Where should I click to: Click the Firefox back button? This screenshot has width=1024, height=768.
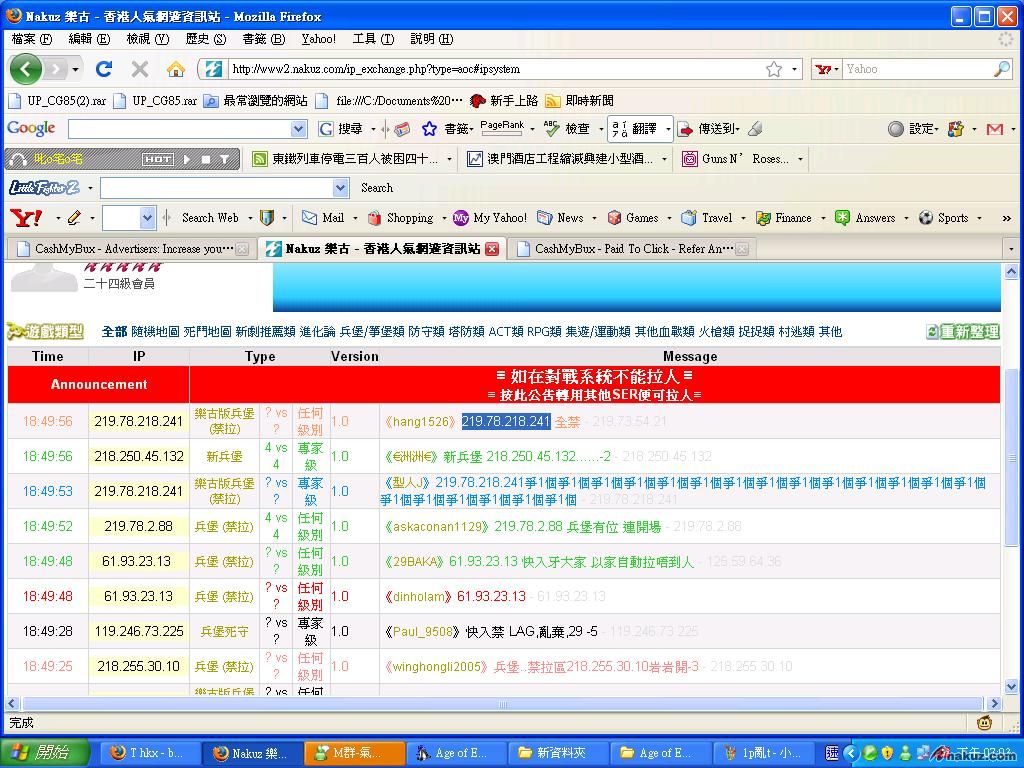coord(26,69)
